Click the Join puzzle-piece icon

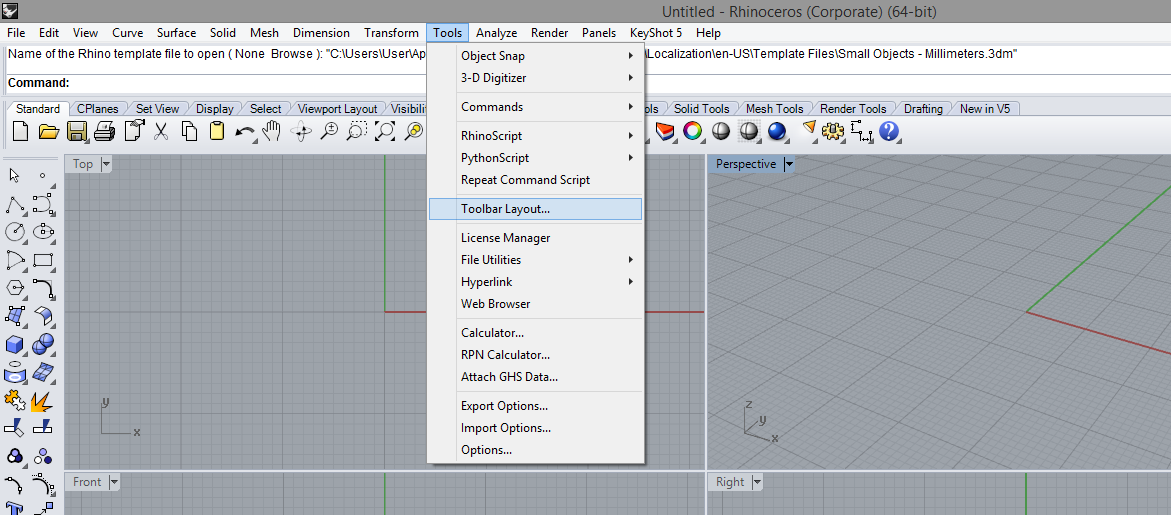click(14, 401)
